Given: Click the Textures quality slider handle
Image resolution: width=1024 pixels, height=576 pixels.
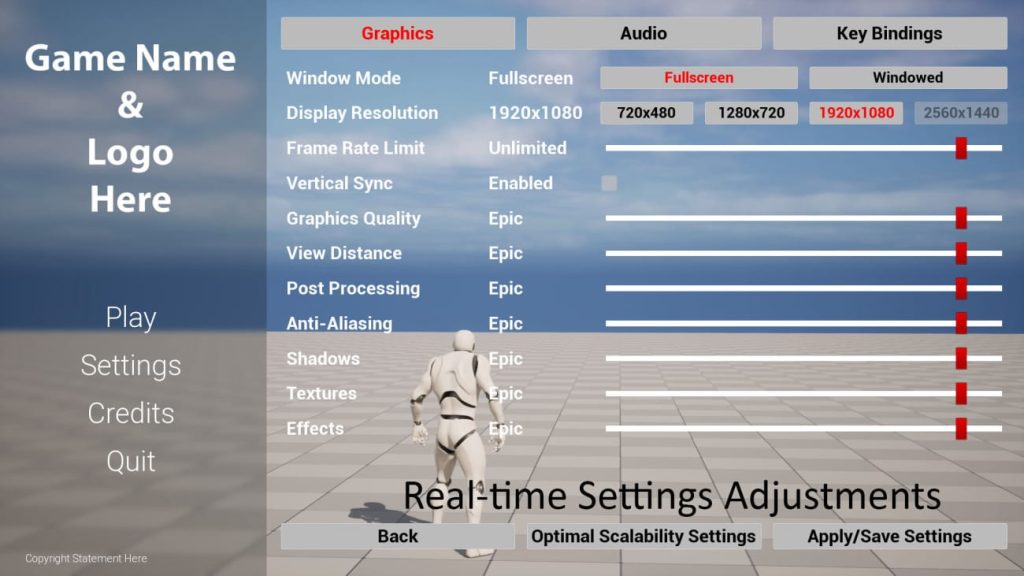Looking at the screenshot, I should point(961,393).
